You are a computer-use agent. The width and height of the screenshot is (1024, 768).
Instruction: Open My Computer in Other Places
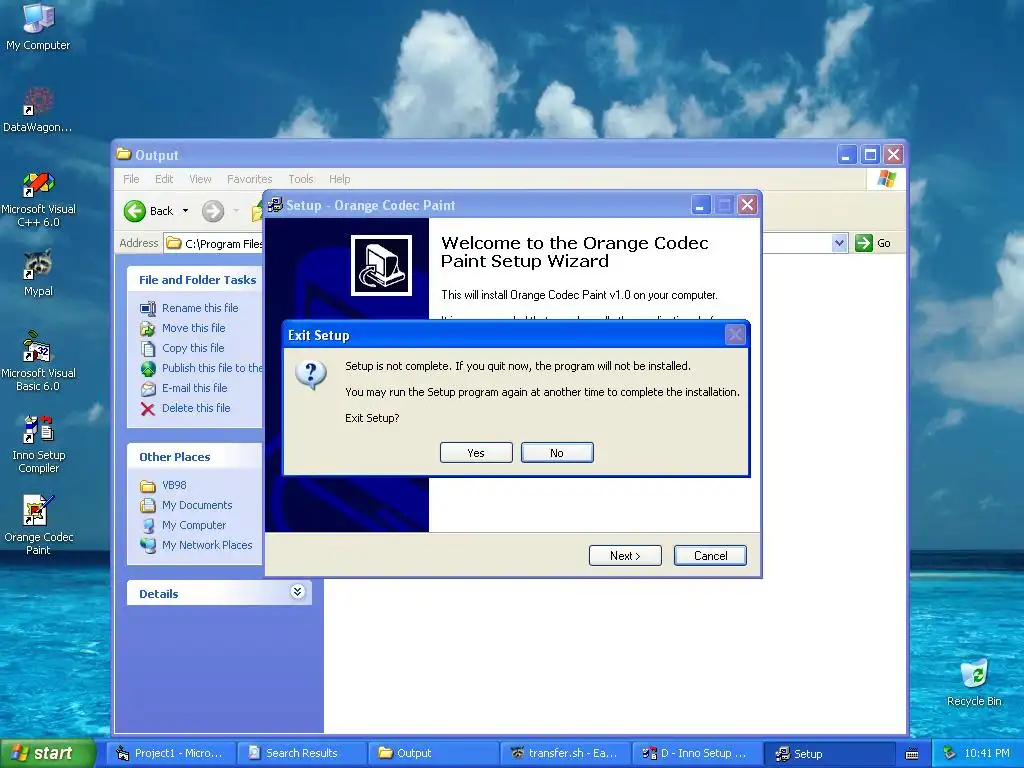(x=193, y=525)
